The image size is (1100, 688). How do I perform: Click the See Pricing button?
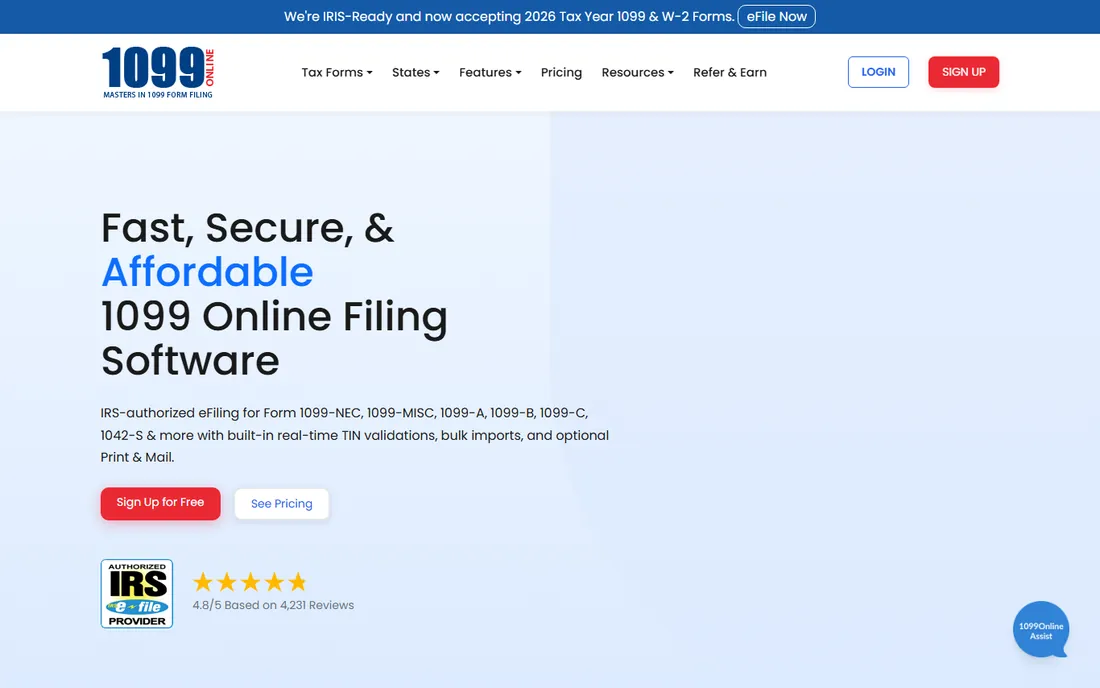click(281, 504)
